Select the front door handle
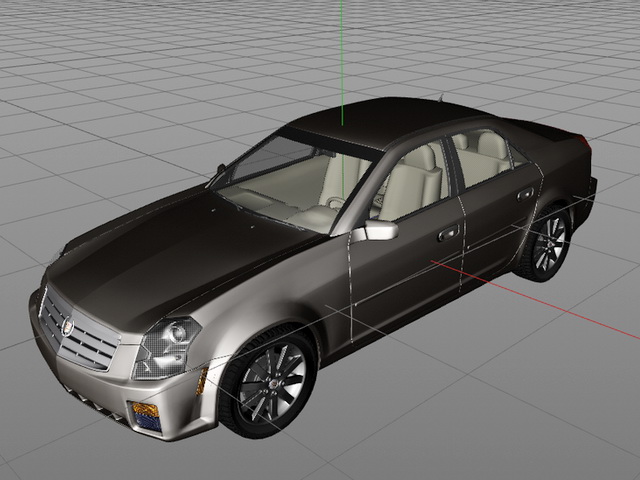The width and height of the screenshot is (640, 480). pyautogui.click(x=448, y=234)
